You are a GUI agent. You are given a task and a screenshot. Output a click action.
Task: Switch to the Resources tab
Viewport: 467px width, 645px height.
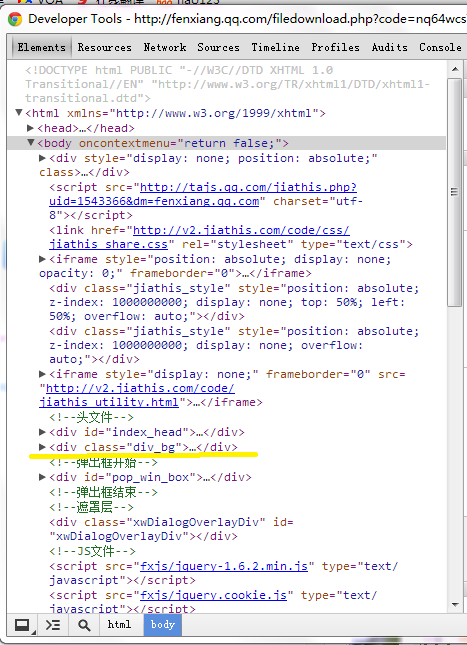click(x=105, y=47)
